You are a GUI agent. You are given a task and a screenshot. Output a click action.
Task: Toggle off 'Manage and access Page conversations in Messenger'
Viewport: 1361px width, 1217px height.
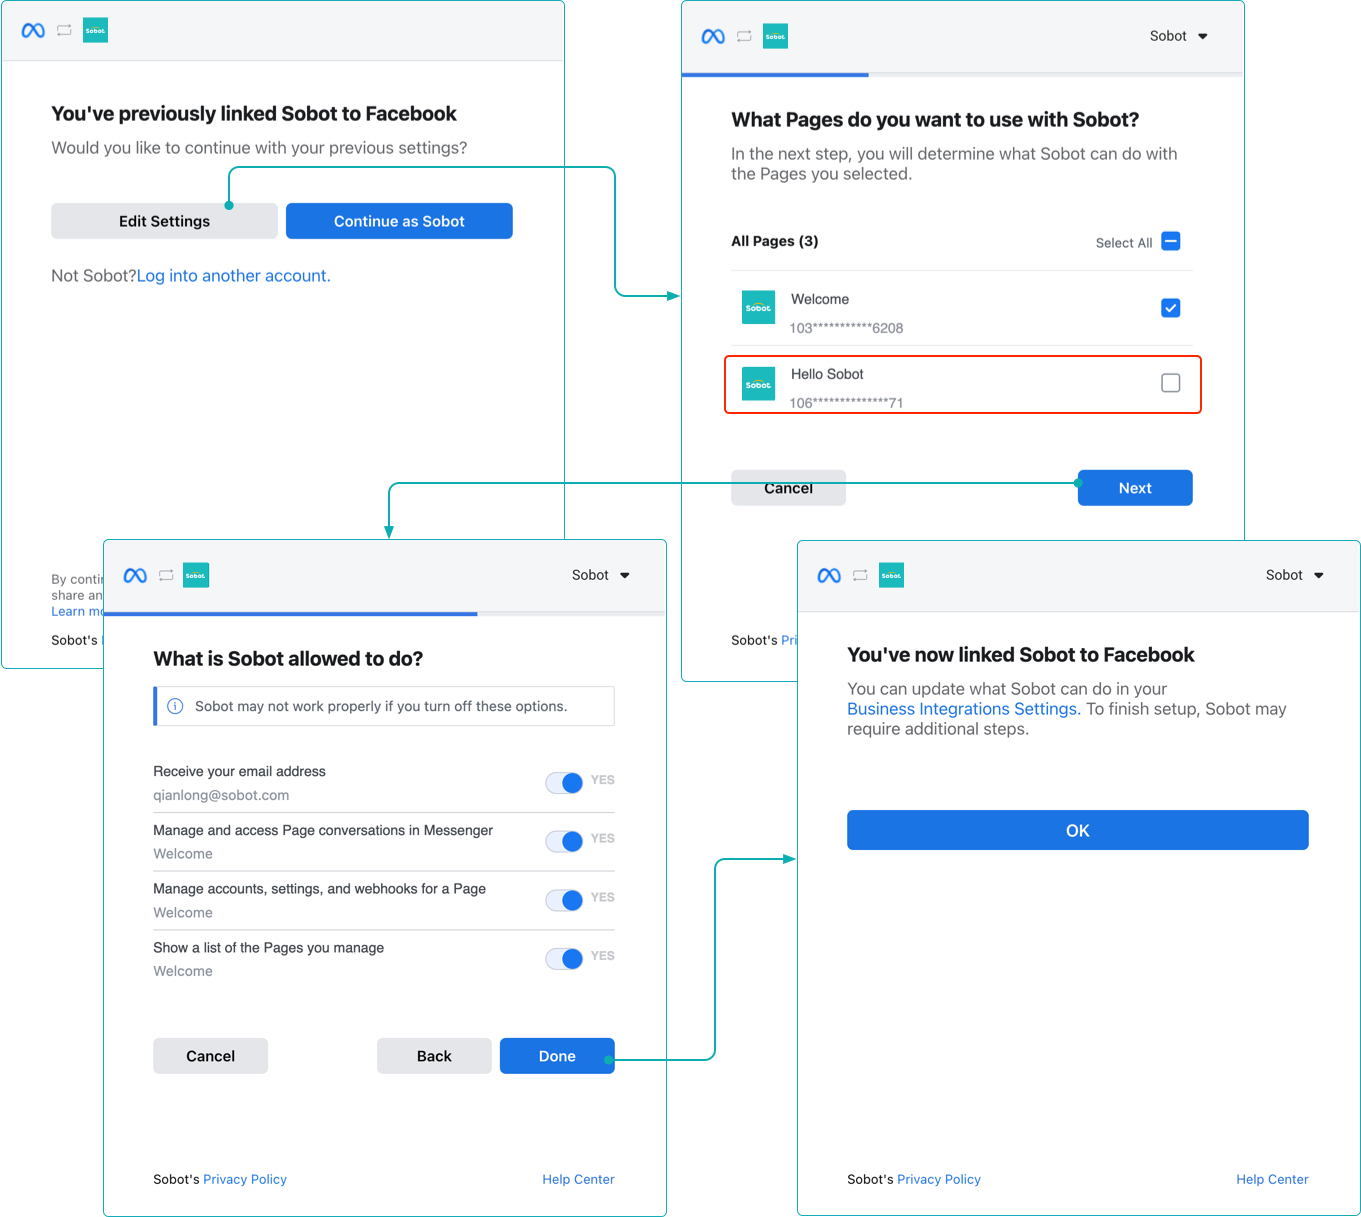[x=564, y=842]
